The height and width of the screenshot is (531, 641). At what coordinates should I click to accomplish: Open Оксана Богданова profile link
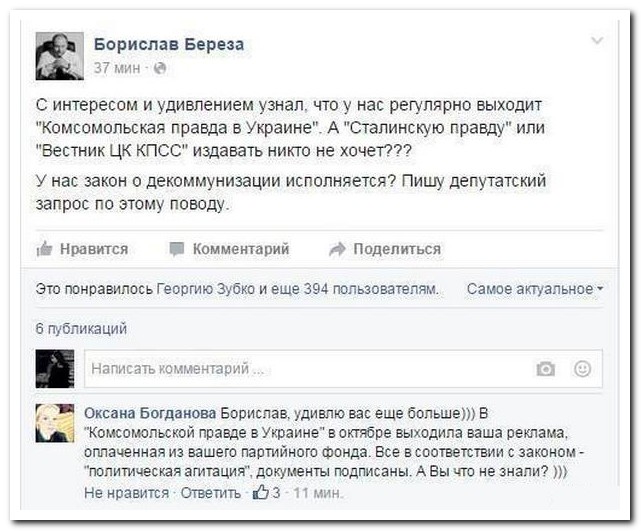[149, 412]
